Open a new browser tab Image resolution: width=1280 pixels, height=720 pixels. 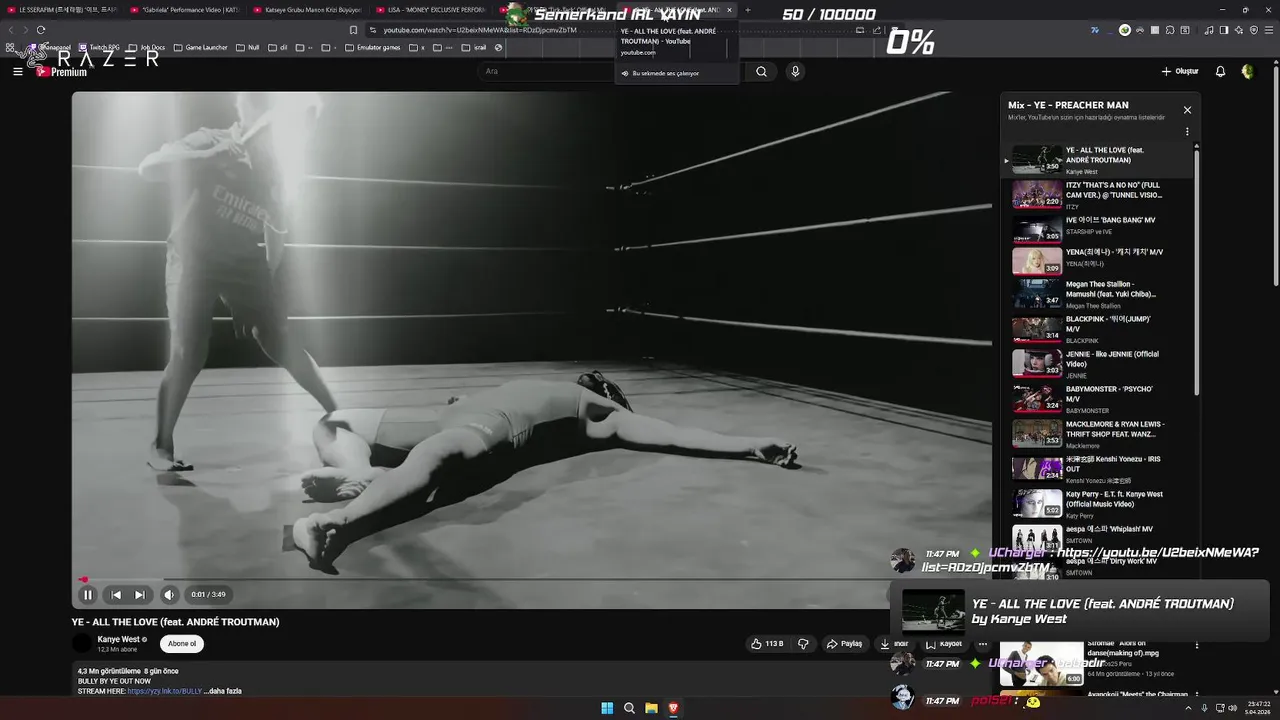(x=748, y=10)
